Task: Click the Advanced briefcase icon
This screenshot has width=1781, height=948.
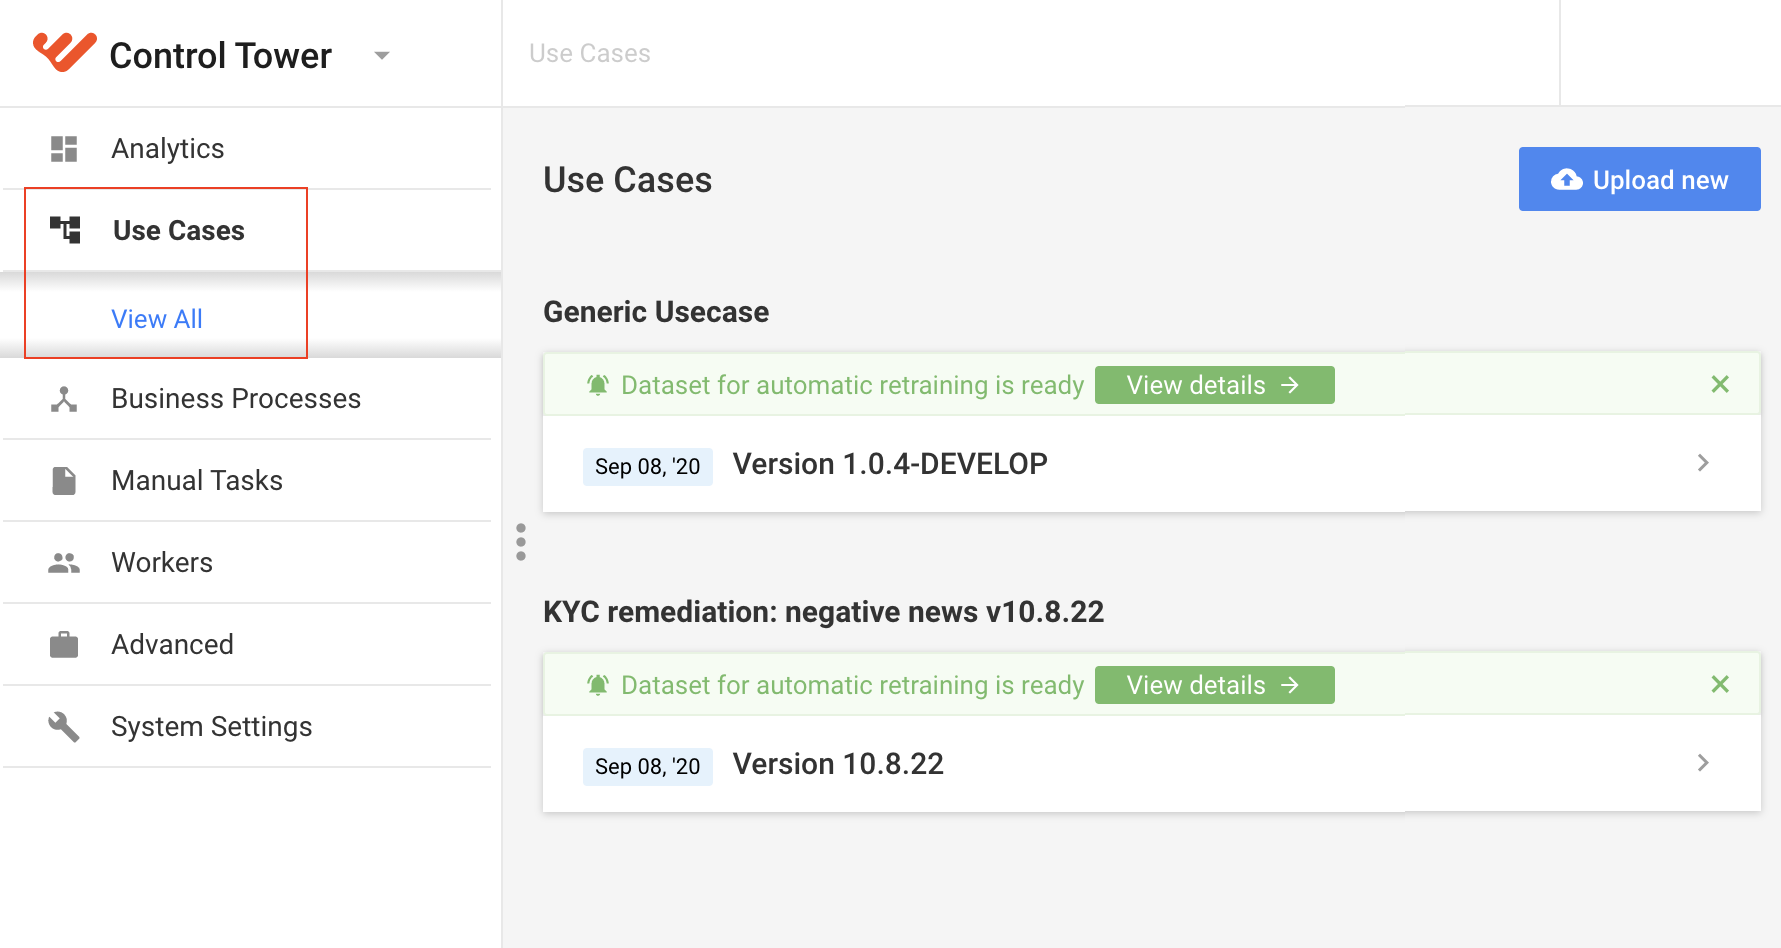Action: pyautogui.click(x=64, y=645)
